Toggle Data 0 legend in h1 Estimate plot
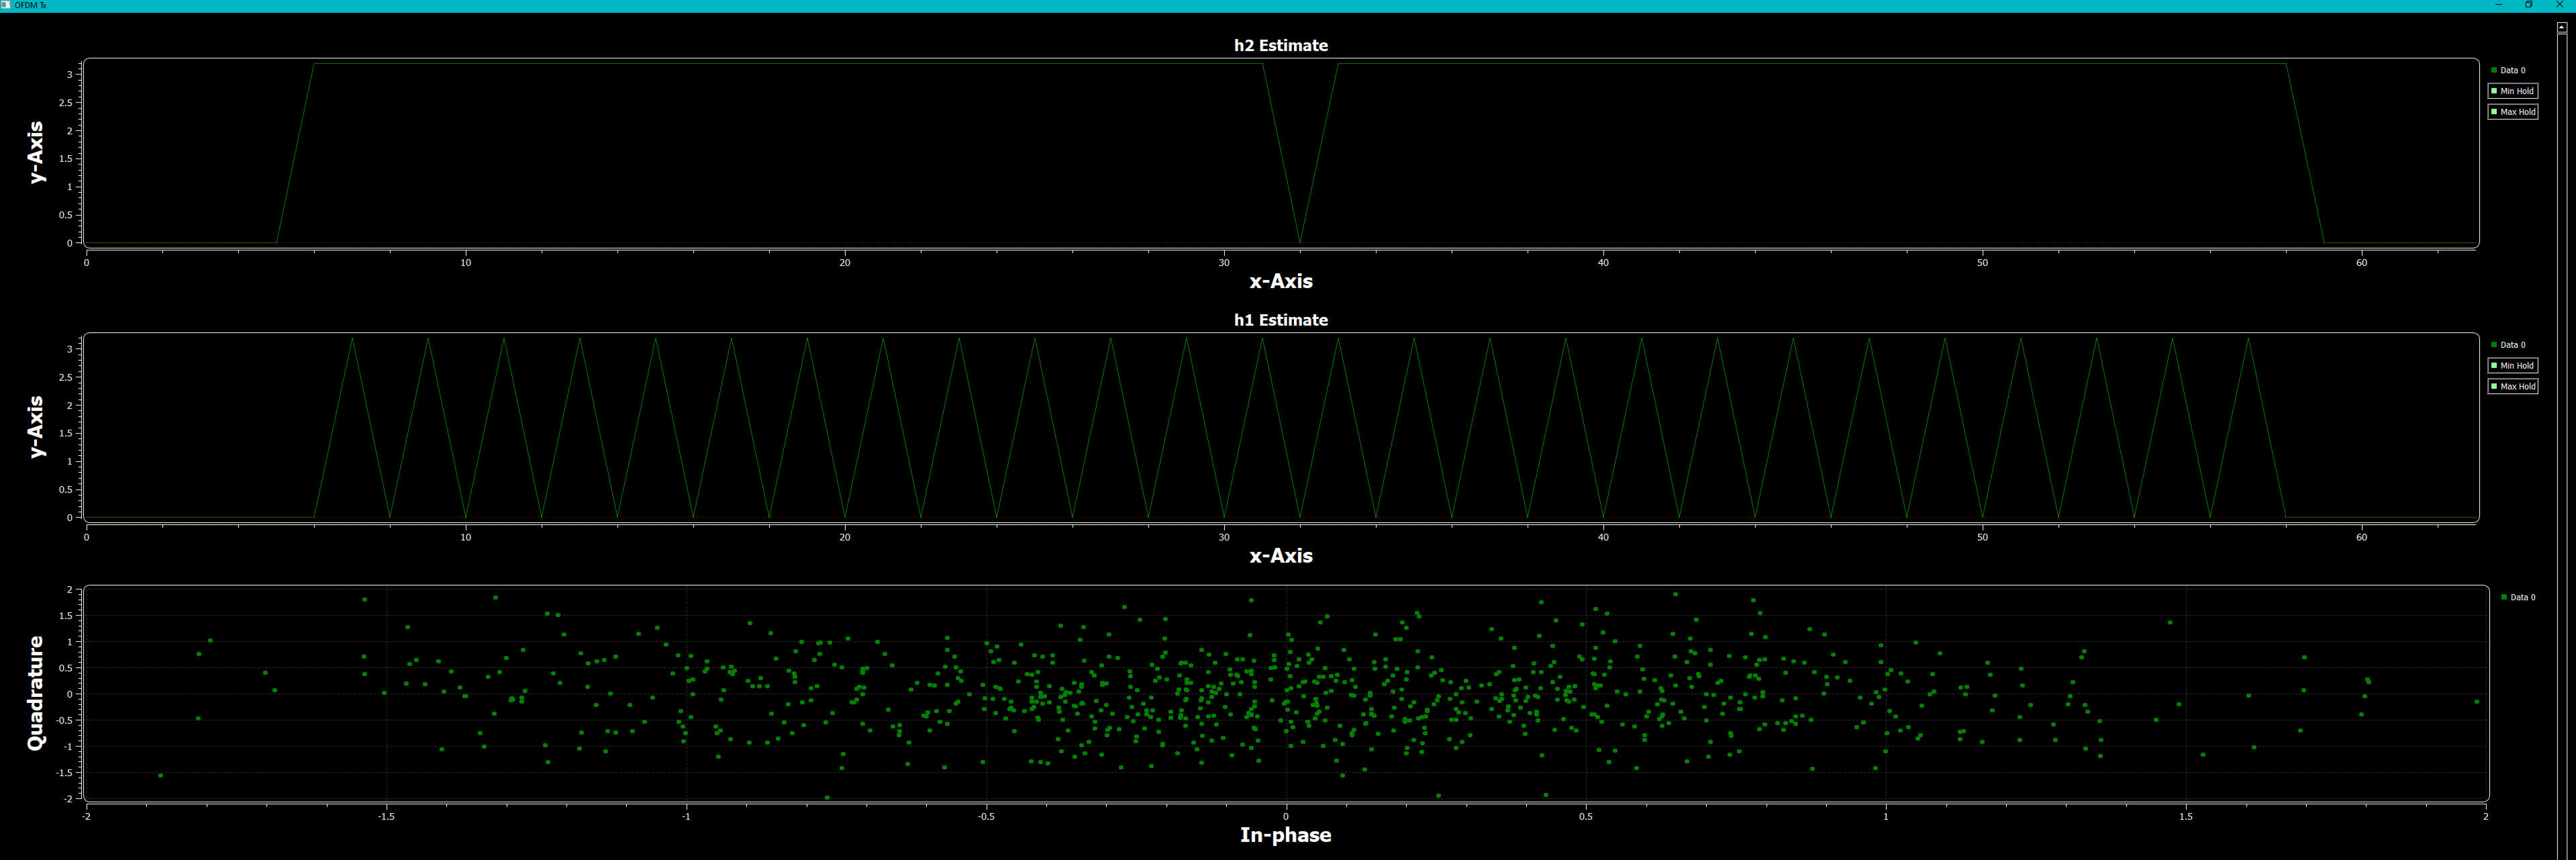 pyautogui.click(x=2508, y=345)
